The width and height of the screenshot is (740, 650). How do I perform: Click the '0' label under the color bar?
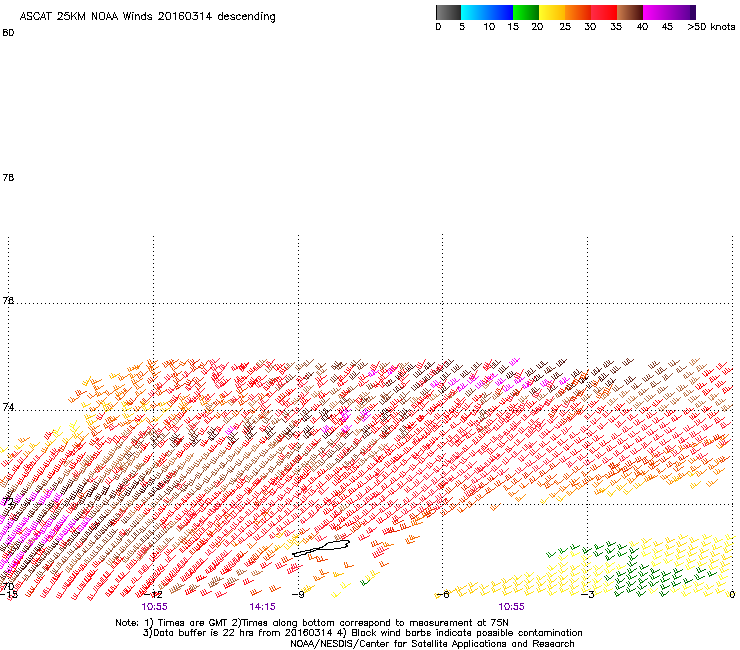click(x=438, y=27)
